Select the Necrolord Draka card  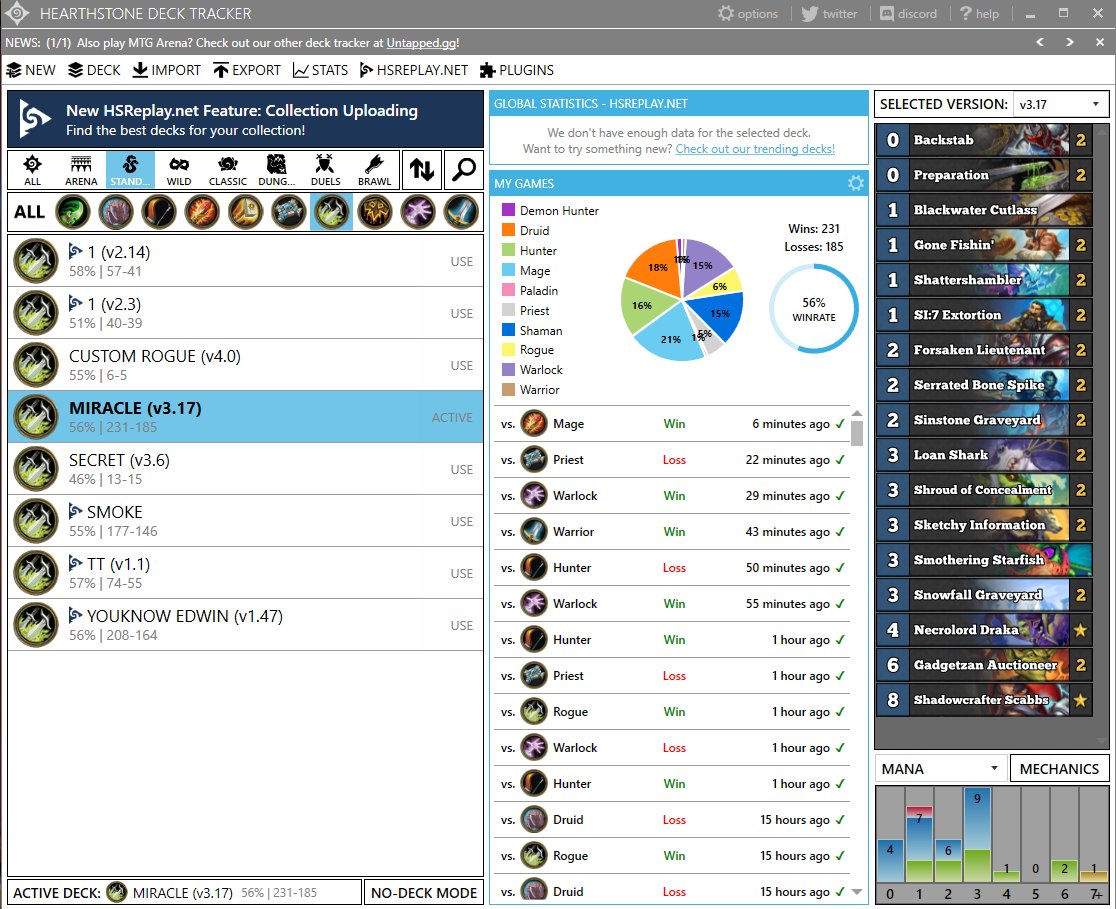coord(984,630)
